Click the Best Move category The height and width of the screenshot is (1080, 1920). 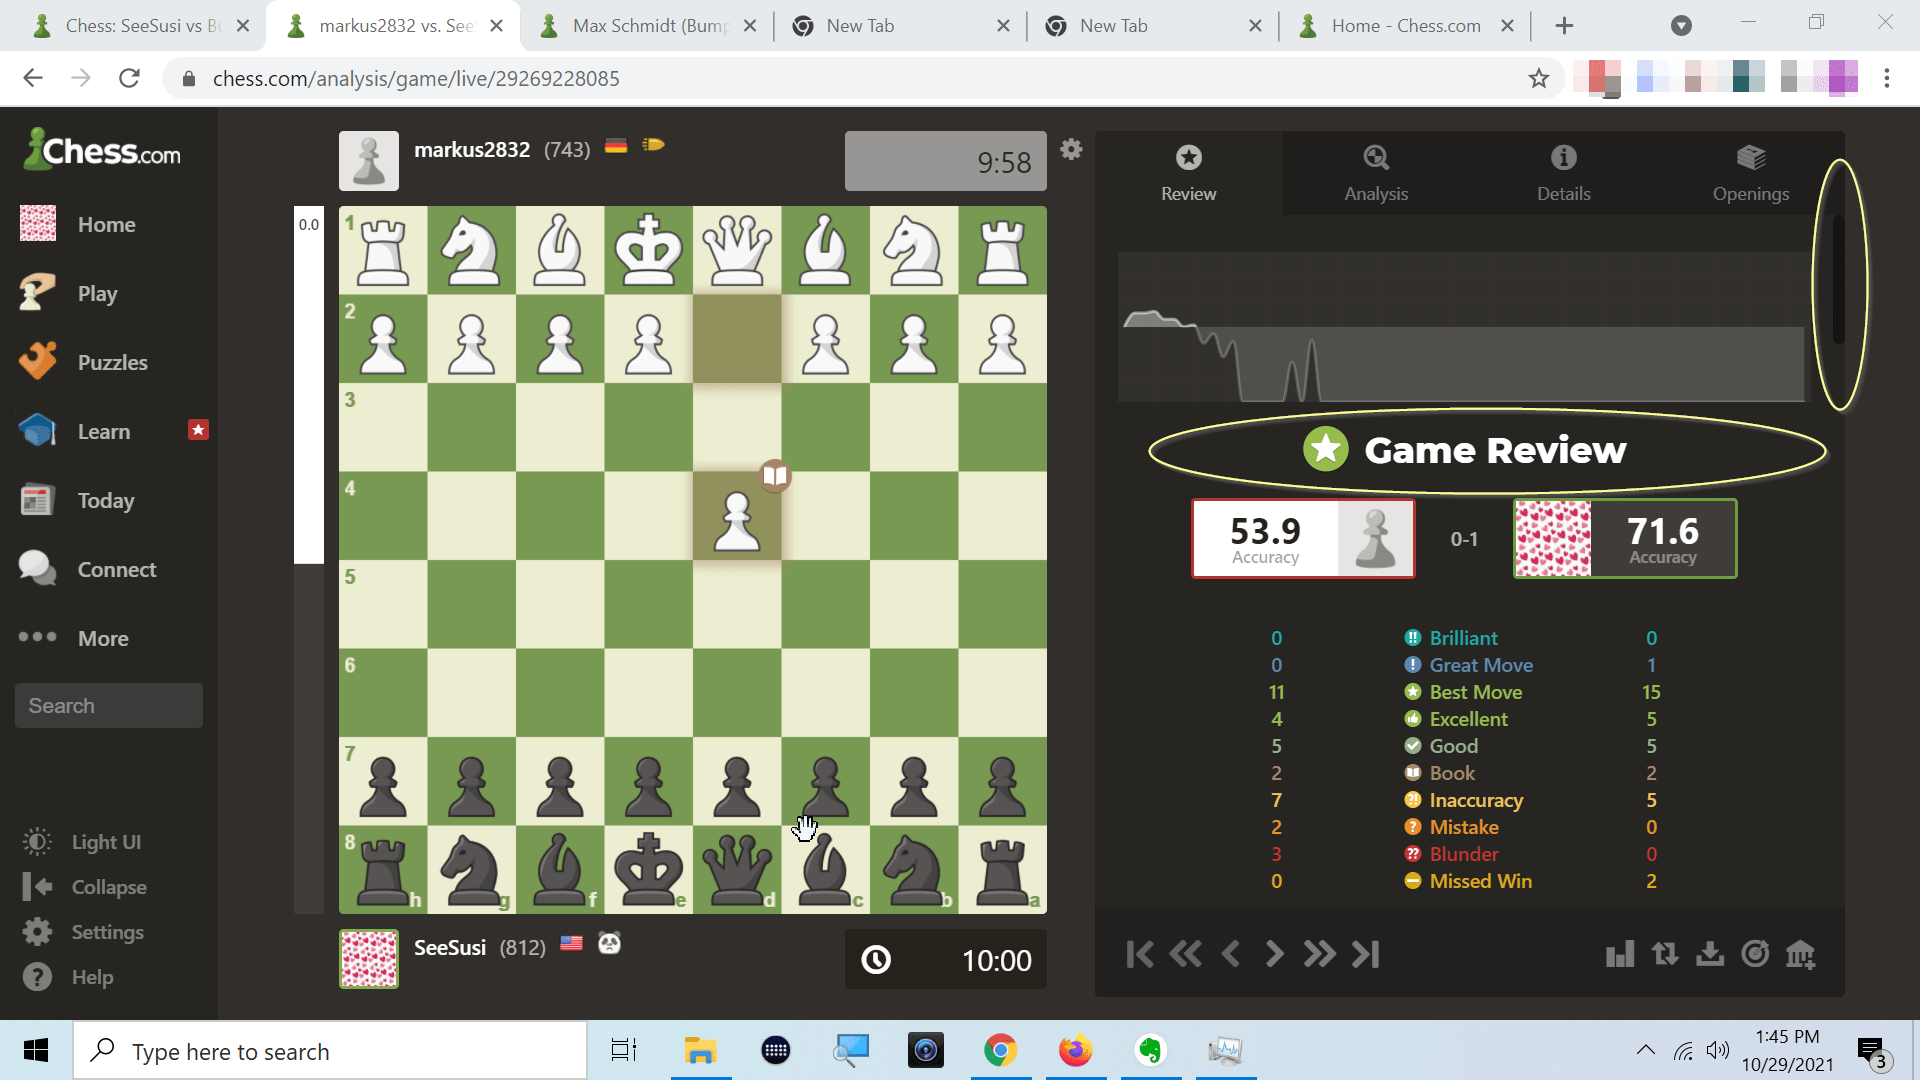(x=1463, y=692)
